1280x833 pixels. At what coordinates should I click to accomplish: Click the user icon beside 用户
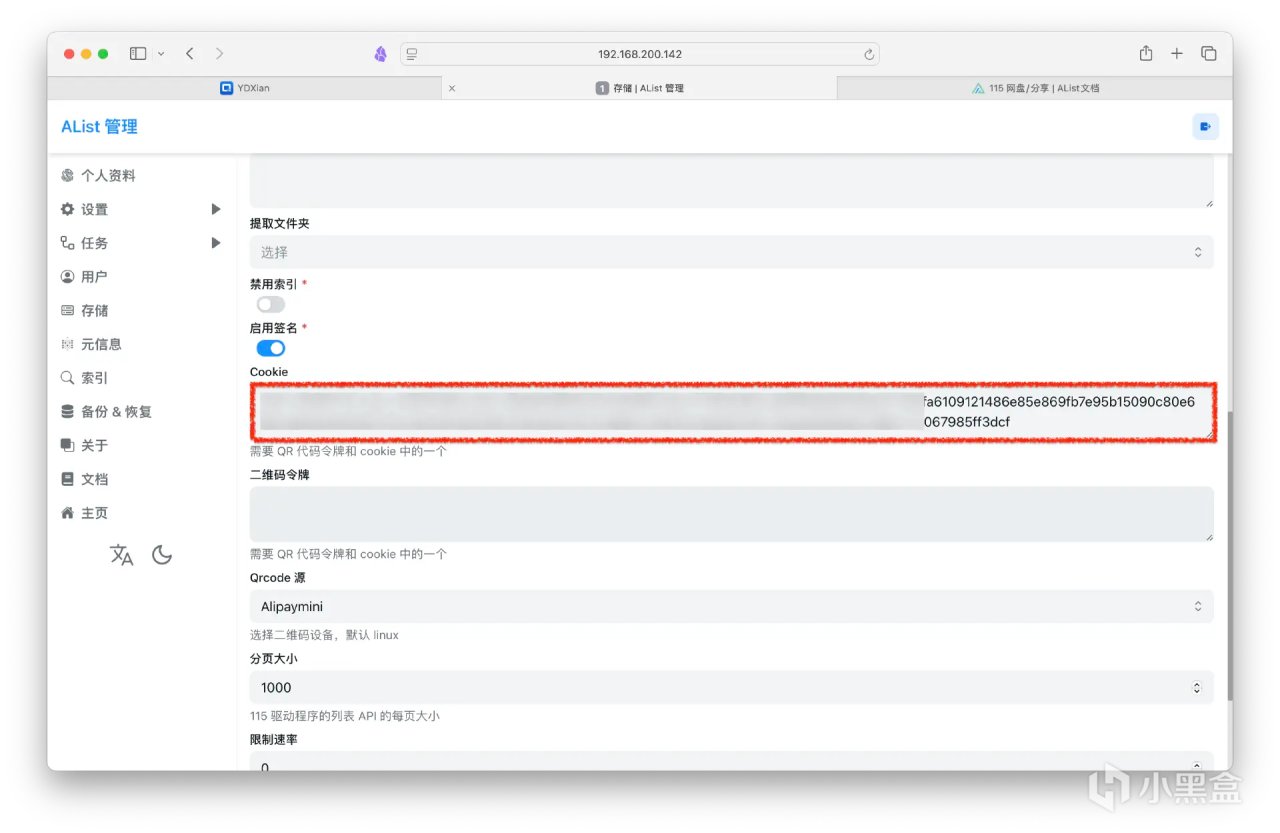click(67, 277)
